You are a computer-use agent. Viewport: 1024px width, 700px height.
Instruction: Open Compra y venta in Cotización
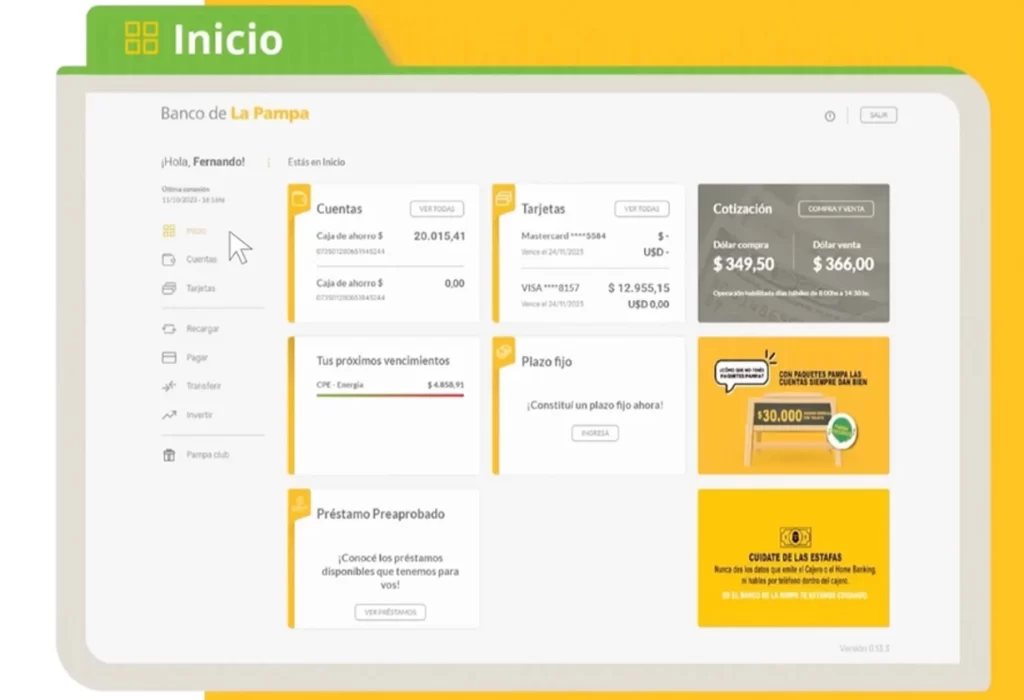point(835,209)
